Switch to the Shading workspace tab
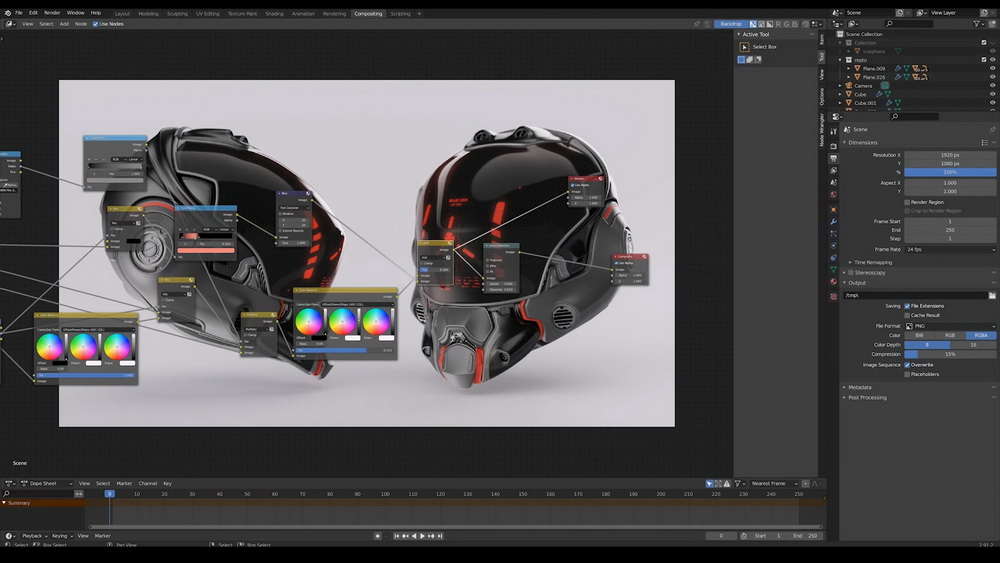The height and width of the screenshot is (563, 1000). (x=274, y=13)
